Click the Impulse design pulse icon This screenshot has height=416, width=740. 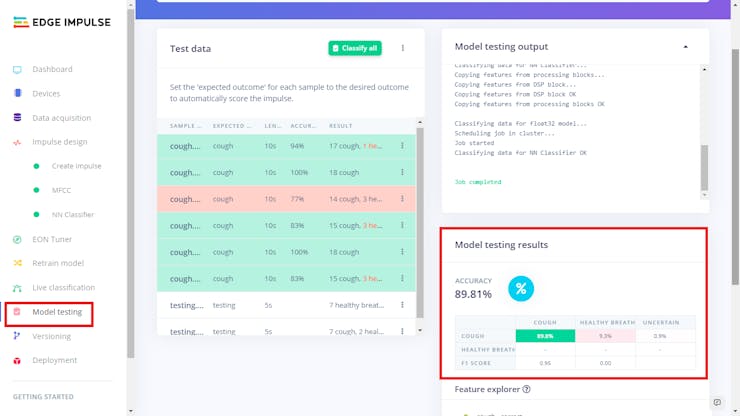17,142
